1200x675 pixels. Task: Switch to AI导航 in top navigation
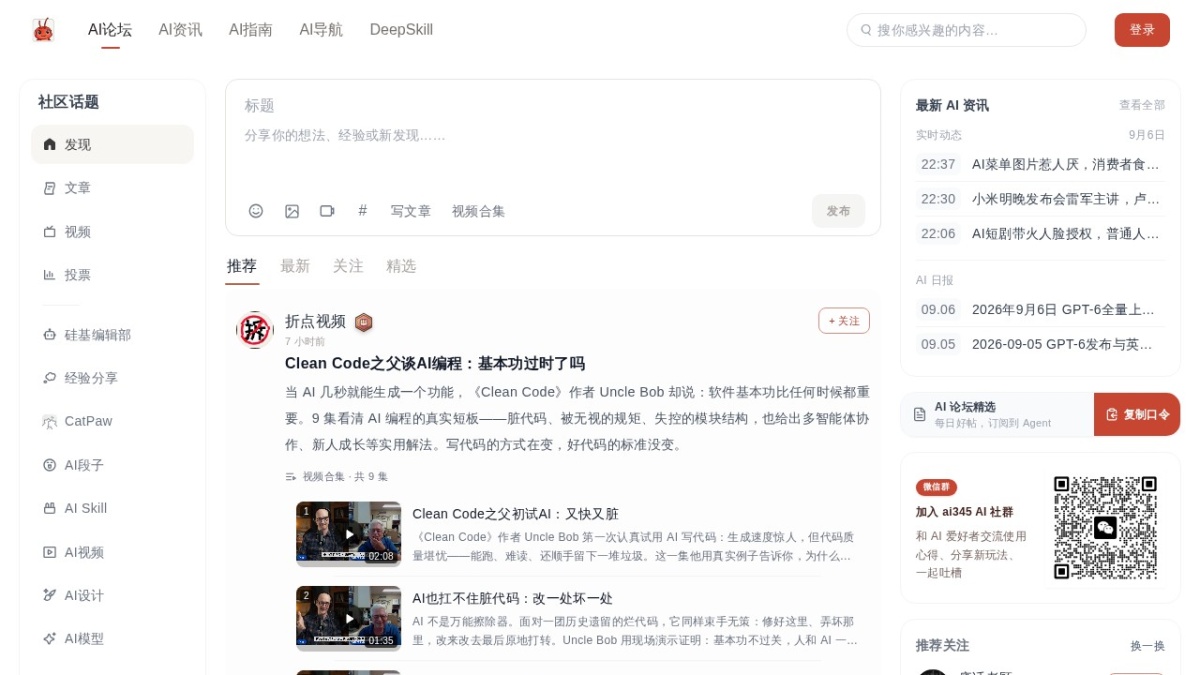pyautogui.click(x=321, y=30)
